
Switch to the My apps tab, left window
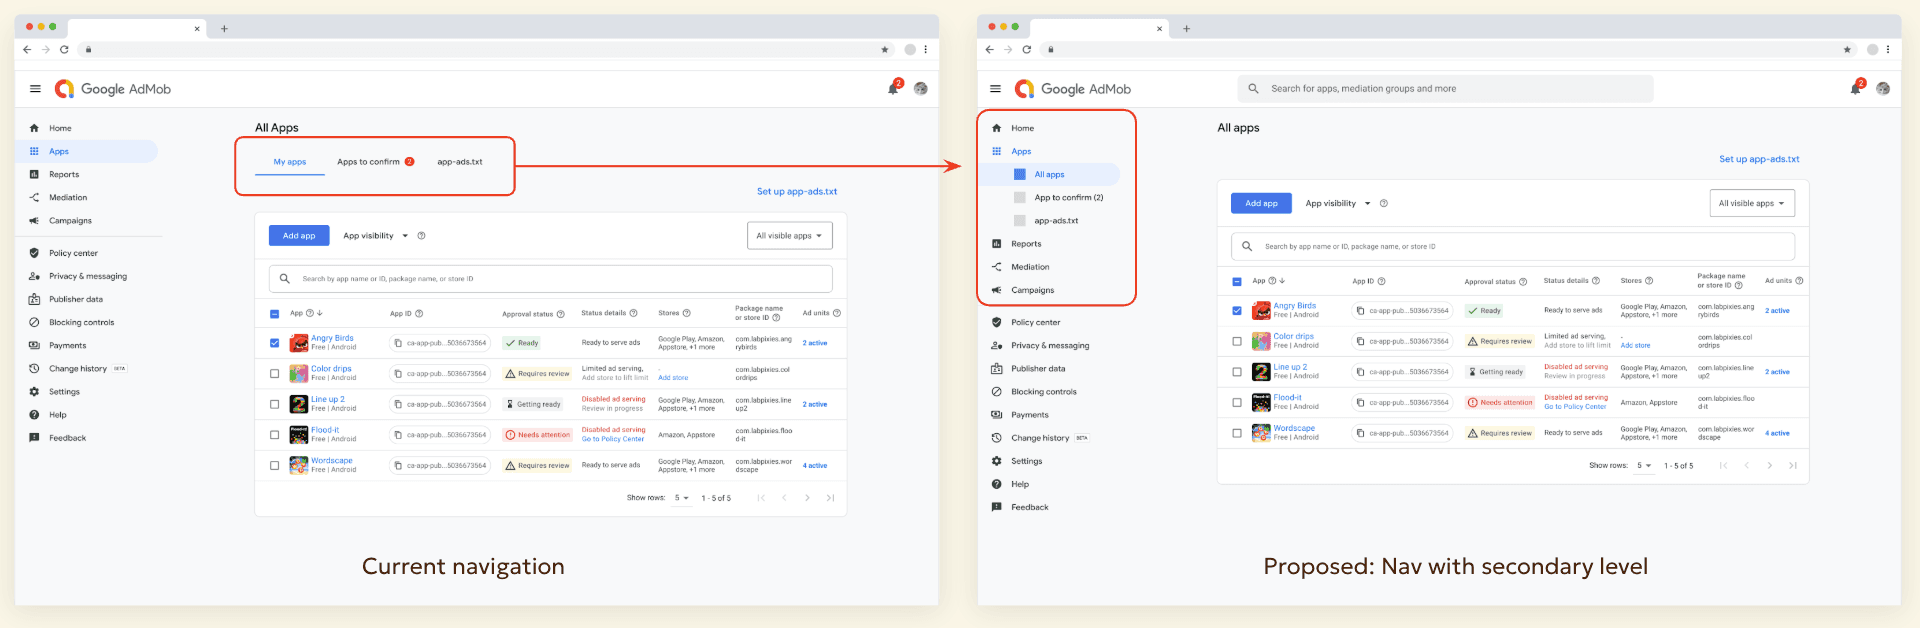pos(290,162)
